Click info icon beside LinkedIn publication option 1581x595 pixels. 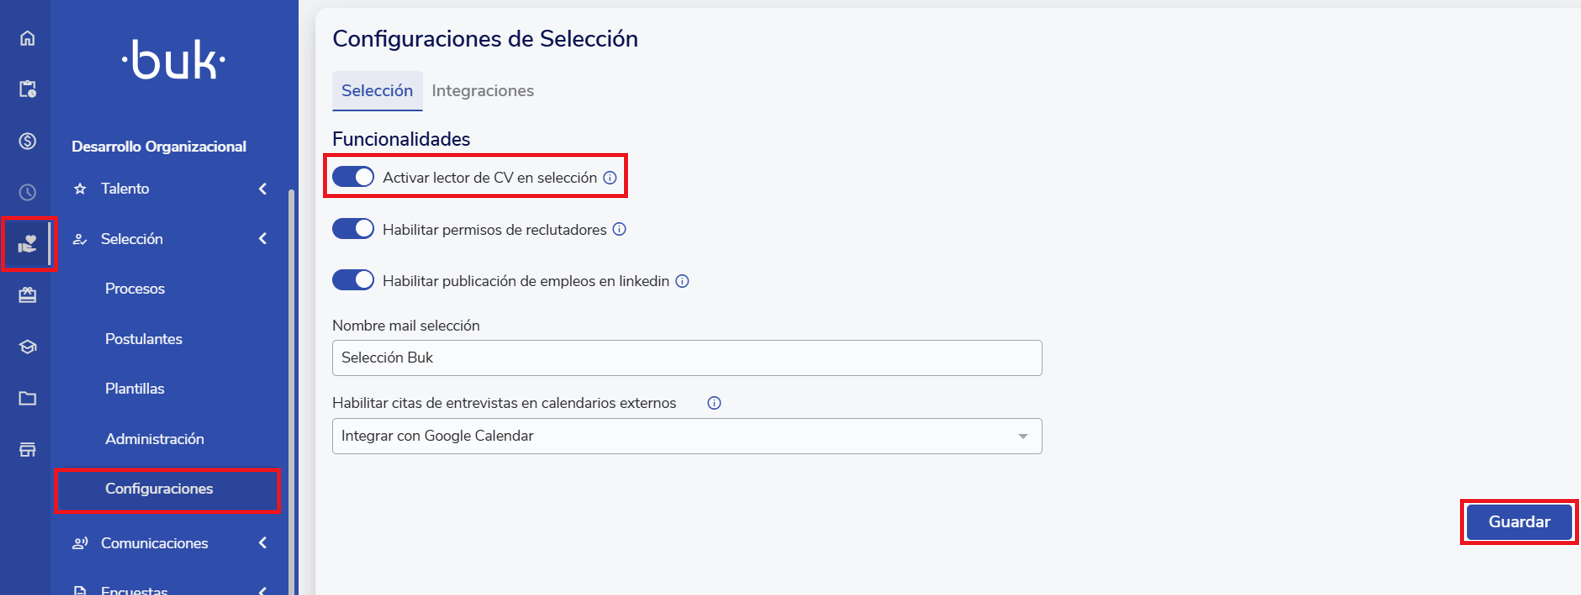(x=682, y=281)
